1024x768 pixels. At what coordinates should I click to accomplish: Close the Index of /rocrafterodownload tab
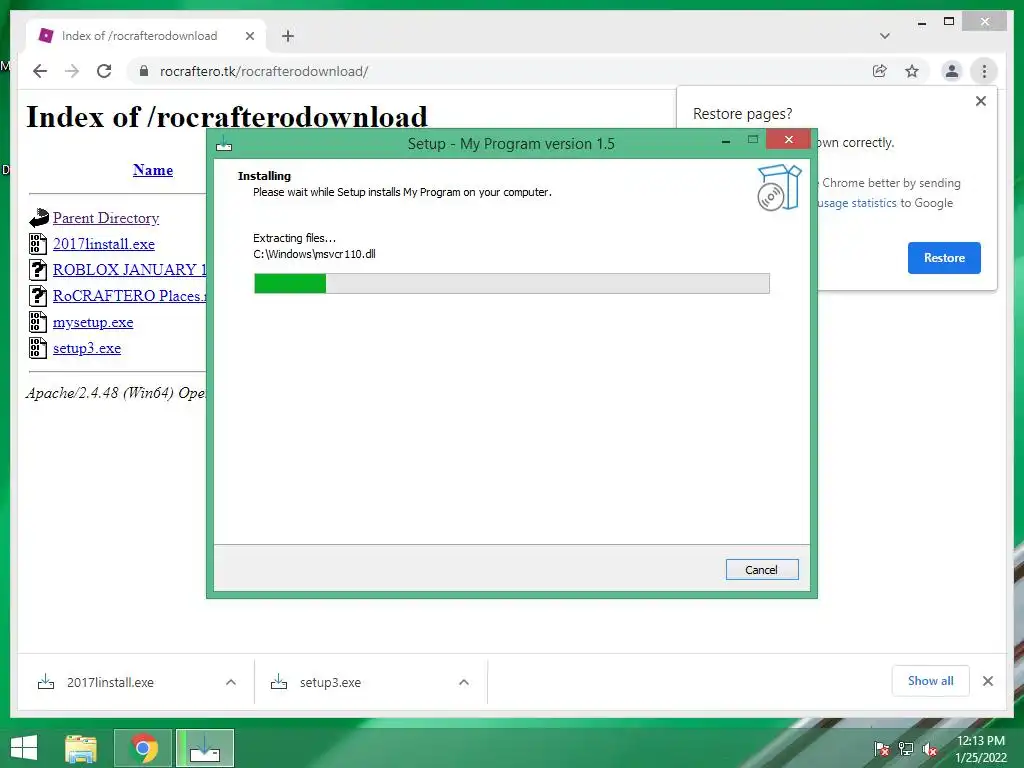[x=249, y=36]
